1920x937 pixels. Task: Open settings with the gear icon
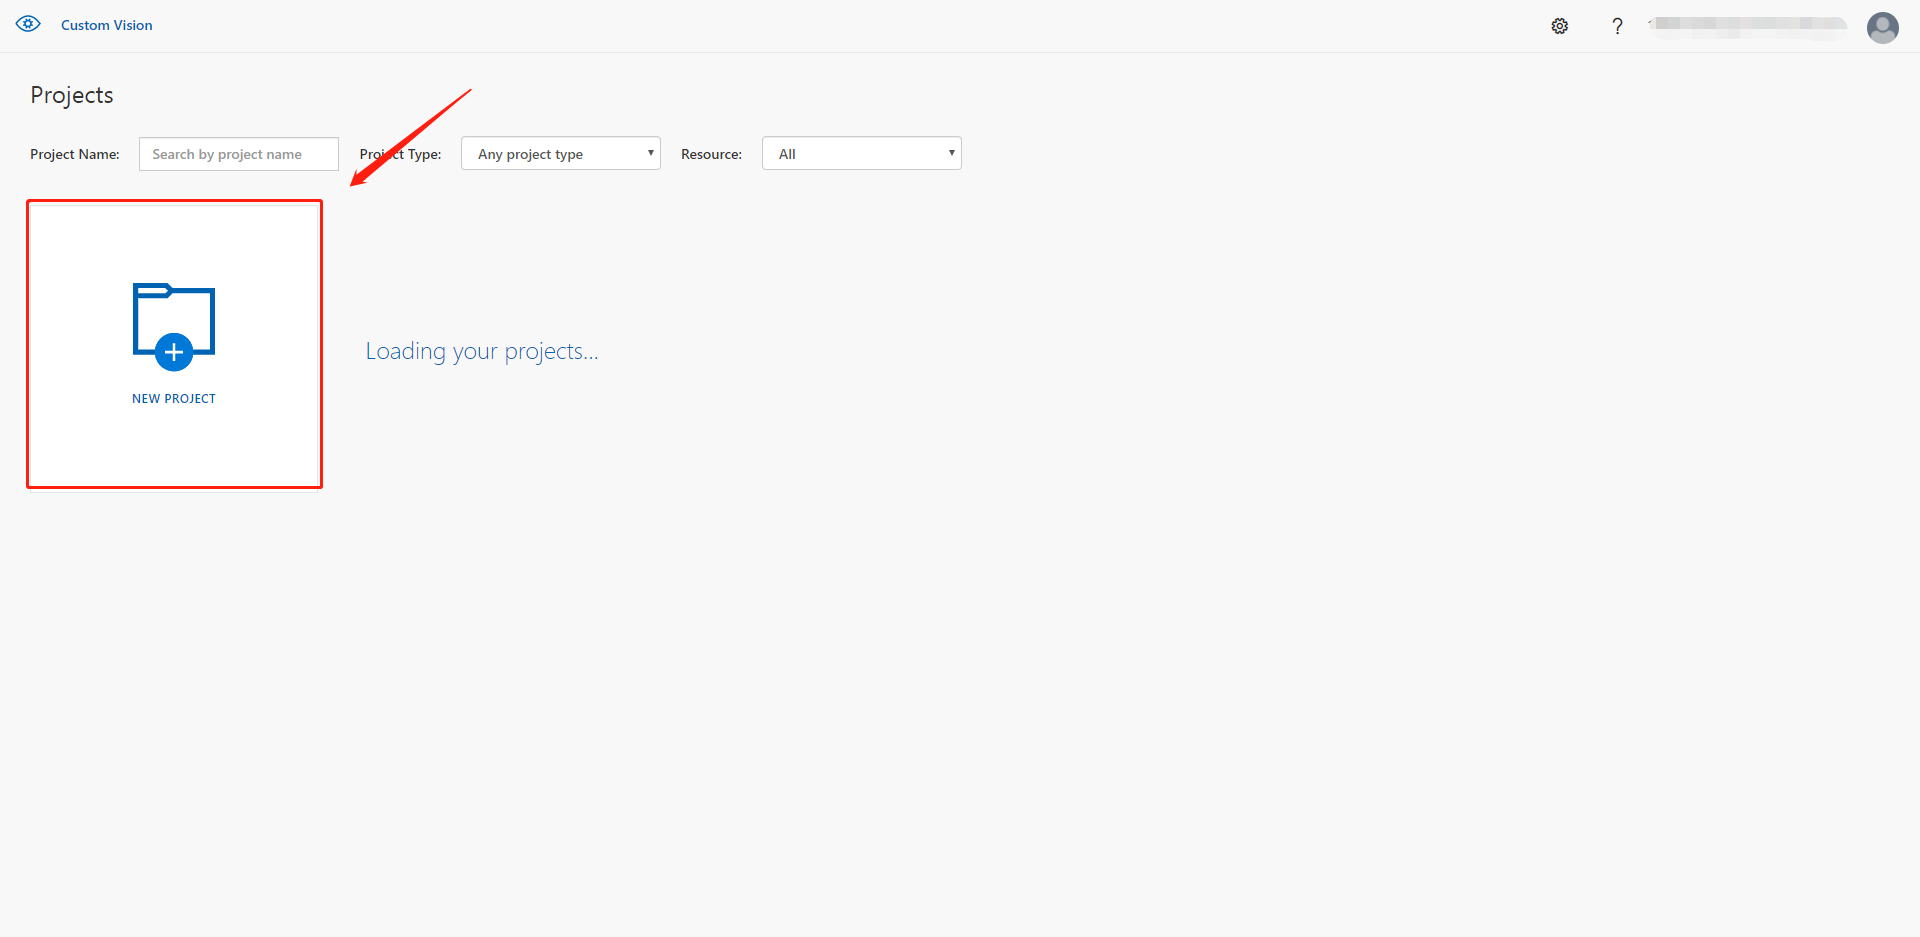click(x=1559, y=26)
